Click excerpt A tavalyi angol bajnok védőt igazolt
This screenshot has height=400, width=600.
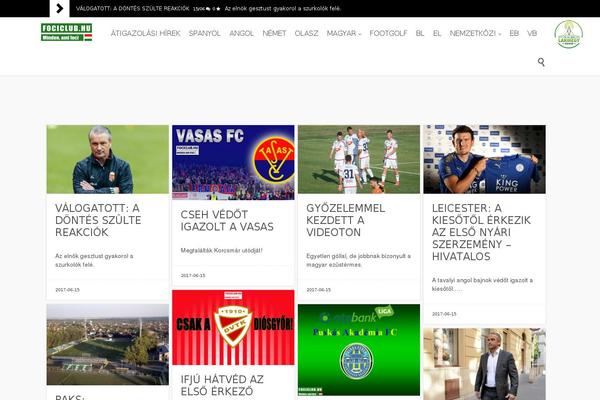[x=482, y=284]
